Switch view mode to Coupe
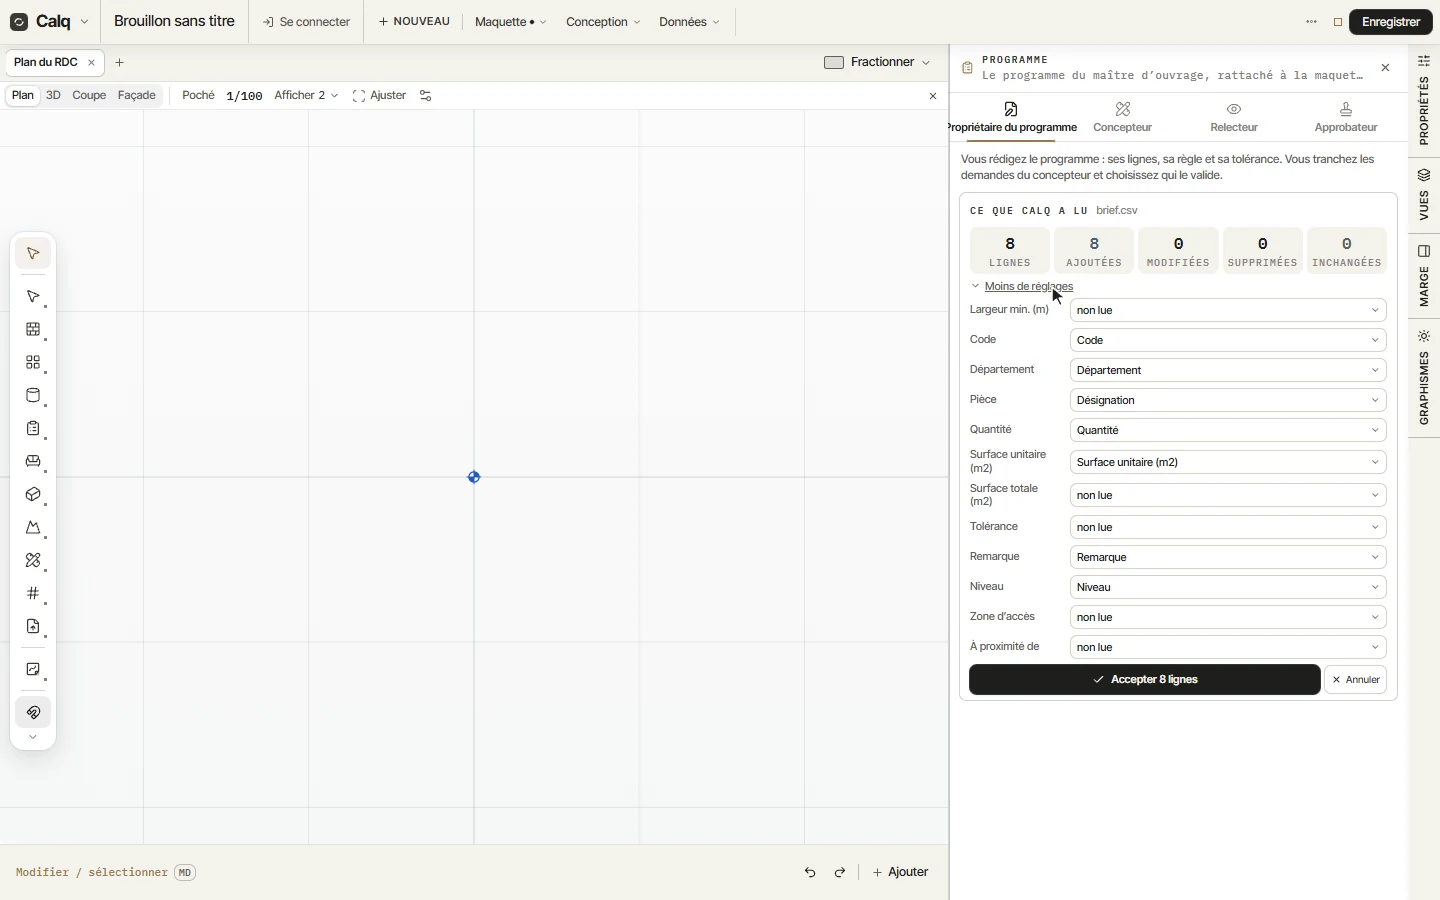Image resolution: width=1440 pixels, height=900 pixels. (x=89, y=96)
